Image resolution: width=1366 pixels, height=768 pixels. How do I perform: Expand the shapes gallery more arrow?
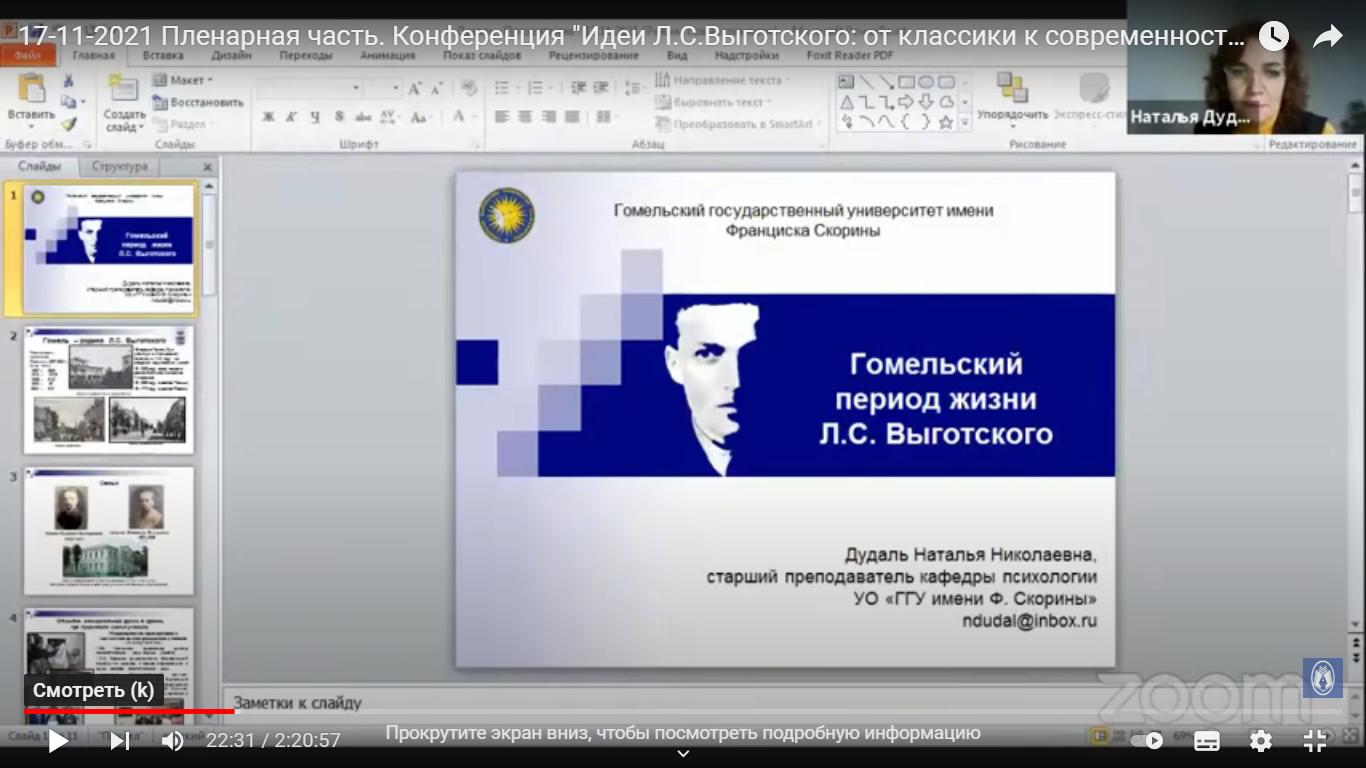965,122
